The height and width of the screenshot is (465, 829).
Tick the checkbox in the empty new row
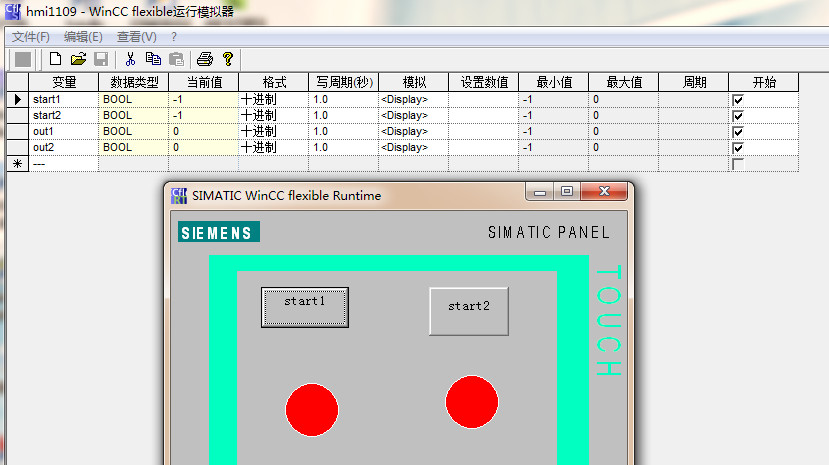click(x=738, y=164)
